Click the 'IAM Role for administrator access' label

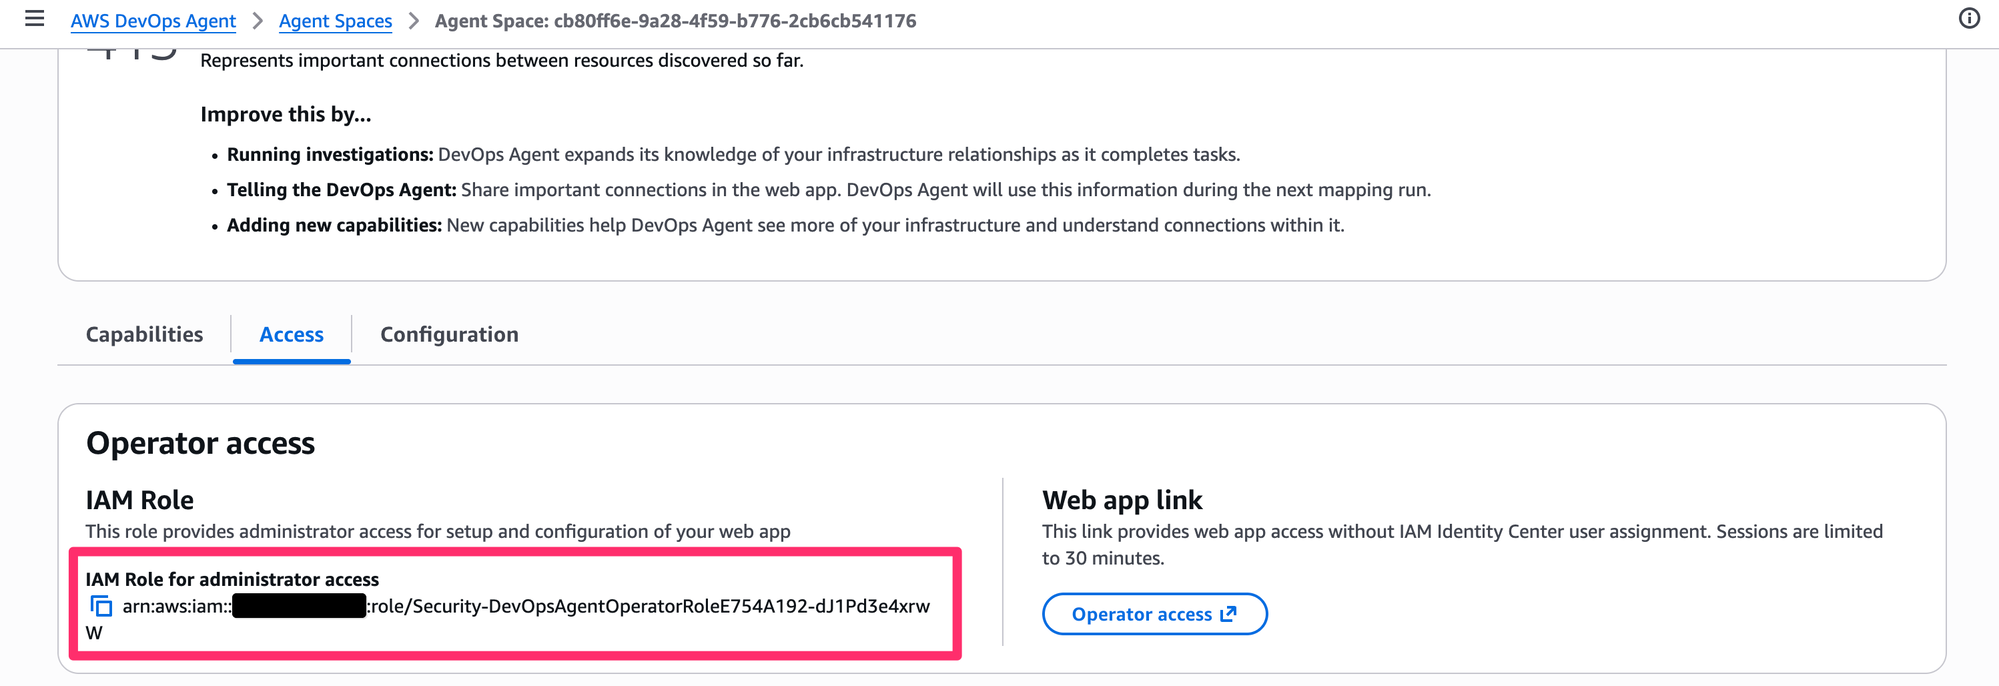point(232,579)
